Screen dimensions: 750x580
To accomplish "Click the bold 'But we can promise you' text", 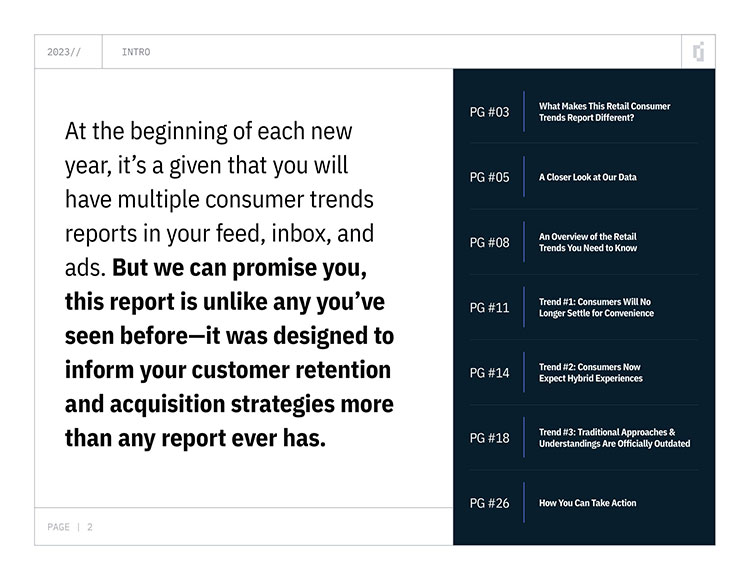I will pos(239,268).
